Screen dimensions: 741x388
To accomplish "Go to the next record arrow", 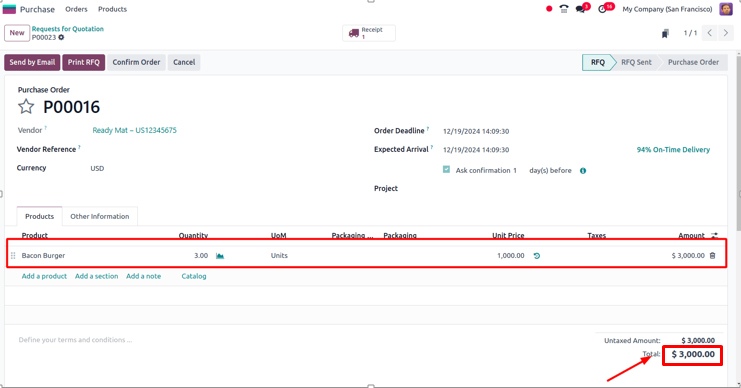I will click(726, 33).
